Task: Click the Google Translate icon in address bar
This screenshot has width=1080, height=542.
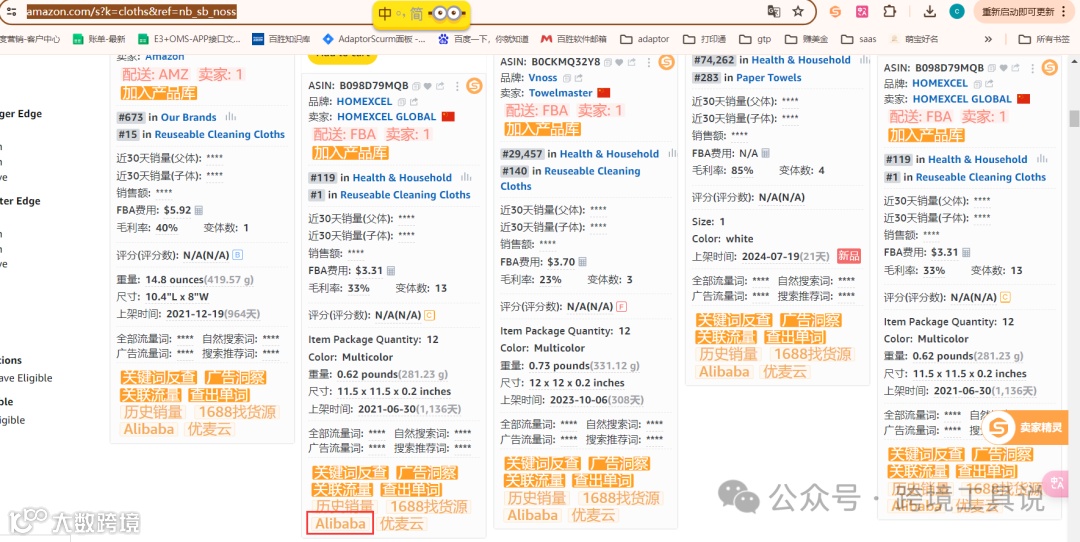Action: (x=774, y=11)
